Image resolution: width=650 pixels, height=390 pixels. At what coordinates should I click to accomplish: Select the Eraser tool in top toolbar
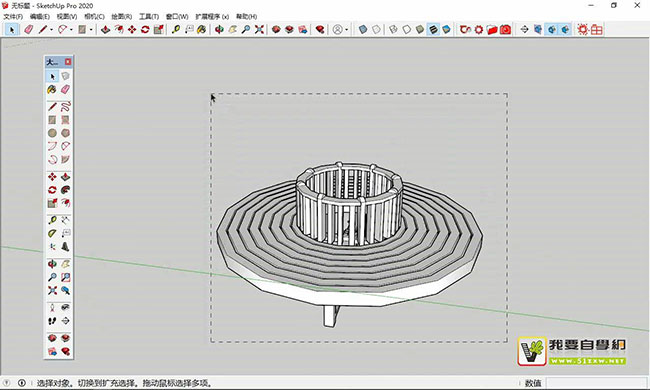28,29
